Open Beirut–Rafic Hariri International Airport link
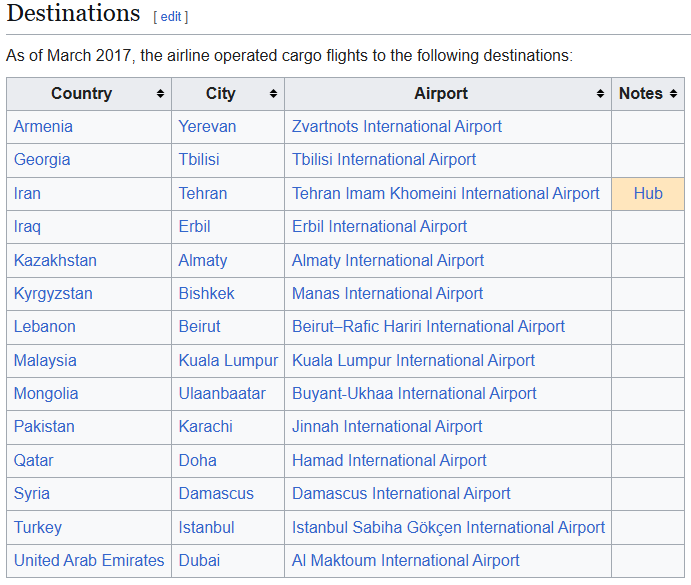 pos(428,327)
